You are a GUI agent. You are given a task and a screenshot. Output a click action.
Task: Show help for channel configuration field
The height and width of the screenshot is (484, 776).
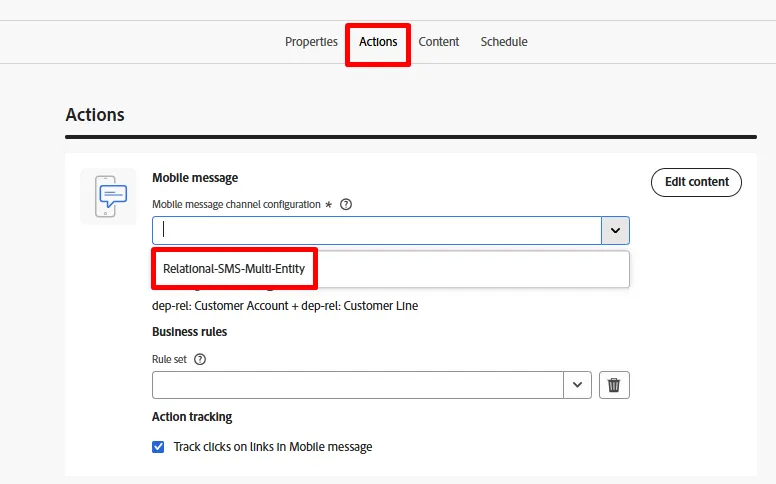point(346,204)
